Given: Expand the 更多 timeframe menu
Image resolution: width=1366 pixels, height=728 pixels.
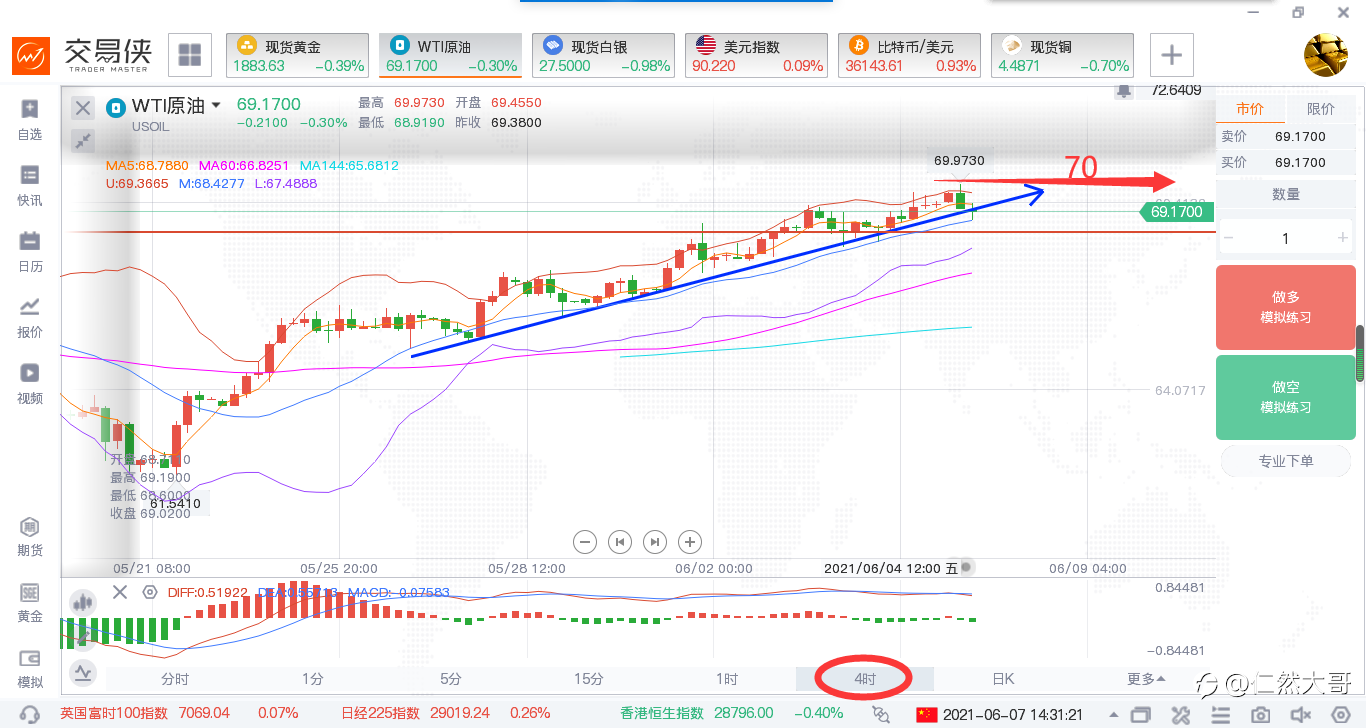Looking at the screenshot, I should coord(1146,679).
